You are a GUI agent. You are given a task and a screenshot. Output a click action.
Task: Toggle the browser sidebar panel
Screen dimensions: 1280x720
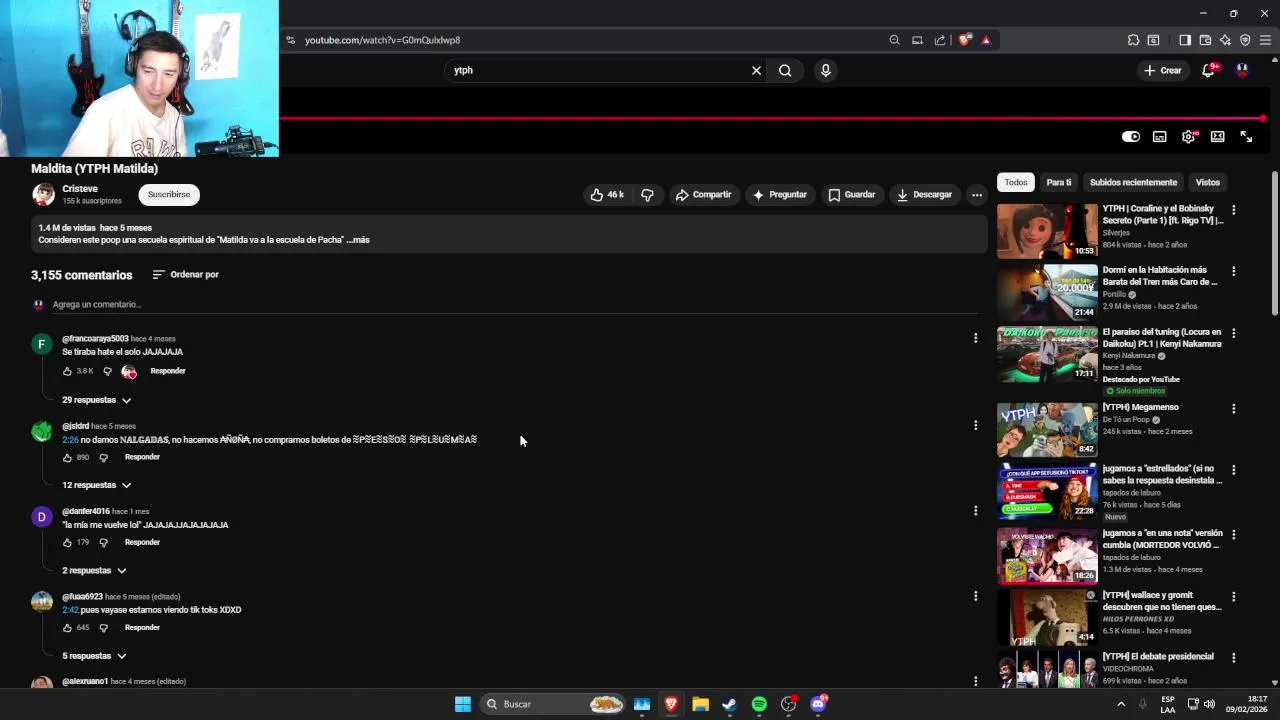click(x=1184, y=40)
